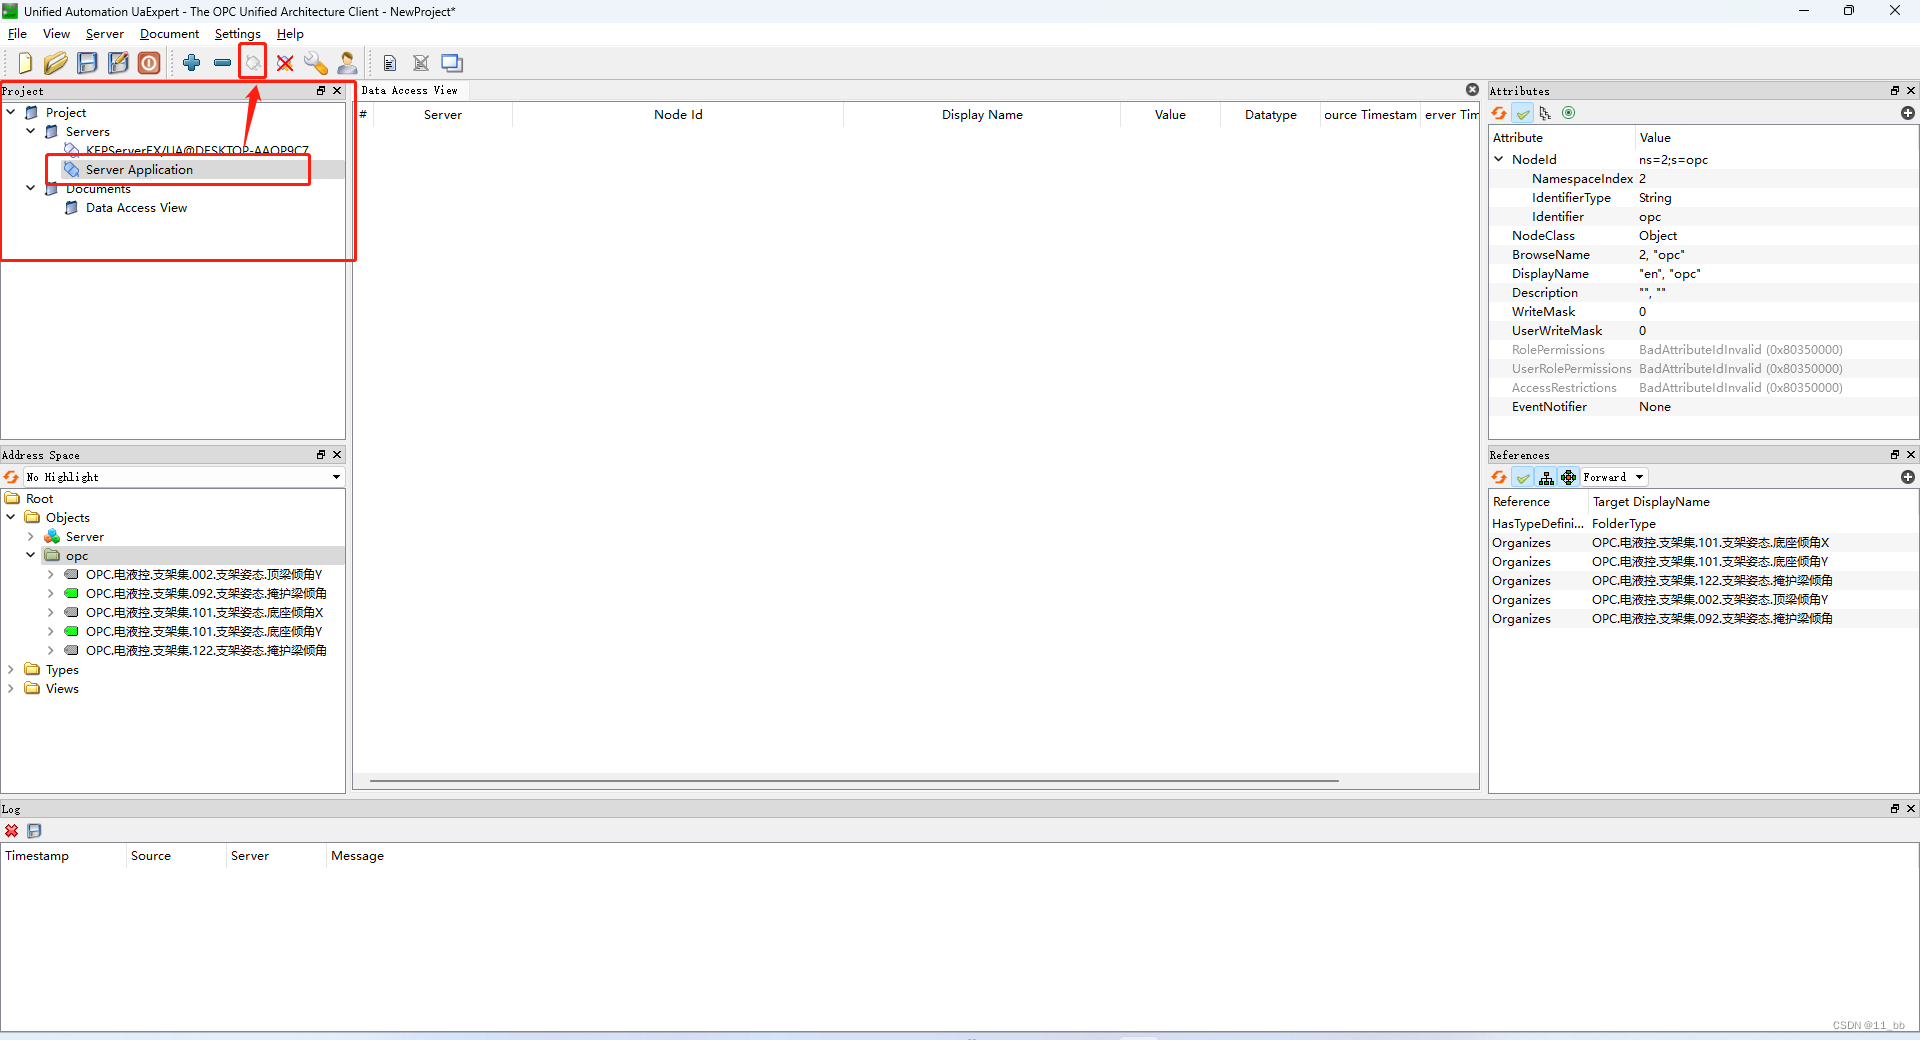Collapse the Objects folder
1920x1040 pixels.
coord(11,517)
